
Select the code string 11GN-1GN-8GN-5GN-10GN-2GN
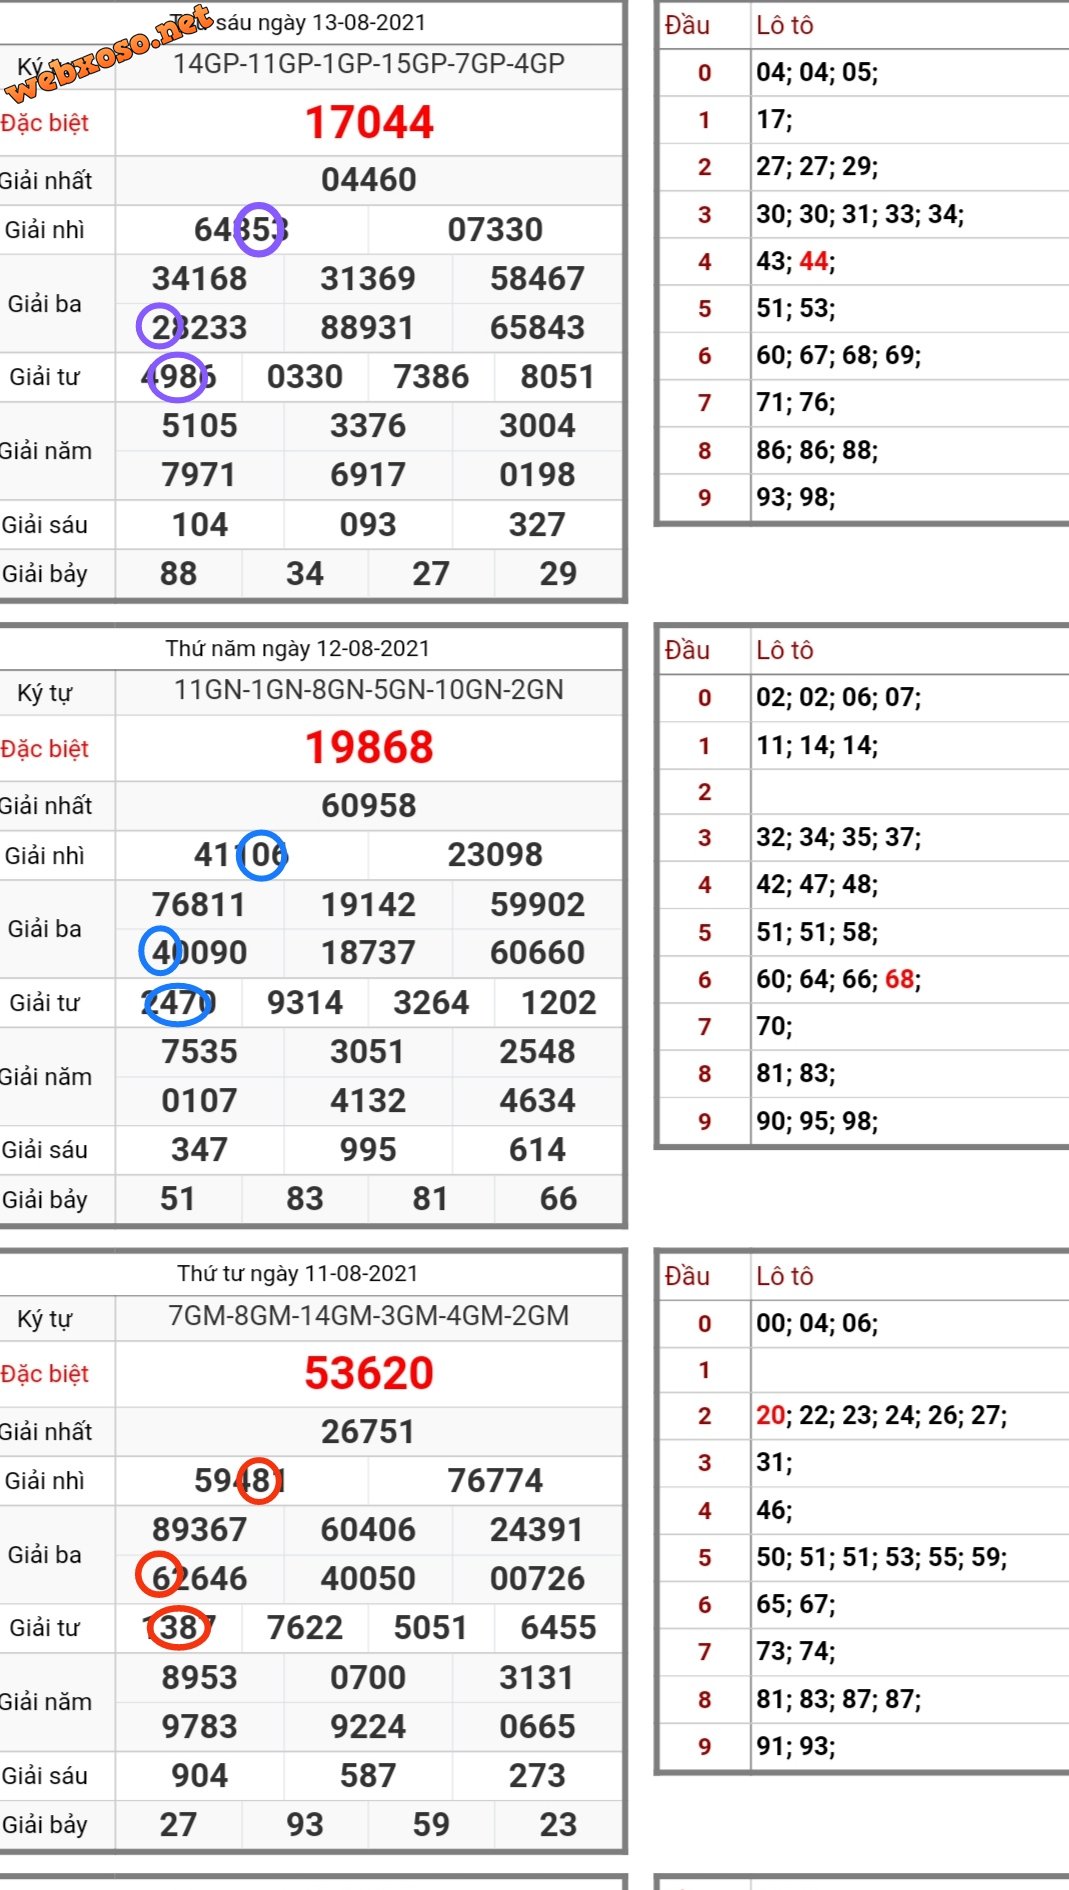[x=369, y=690]
